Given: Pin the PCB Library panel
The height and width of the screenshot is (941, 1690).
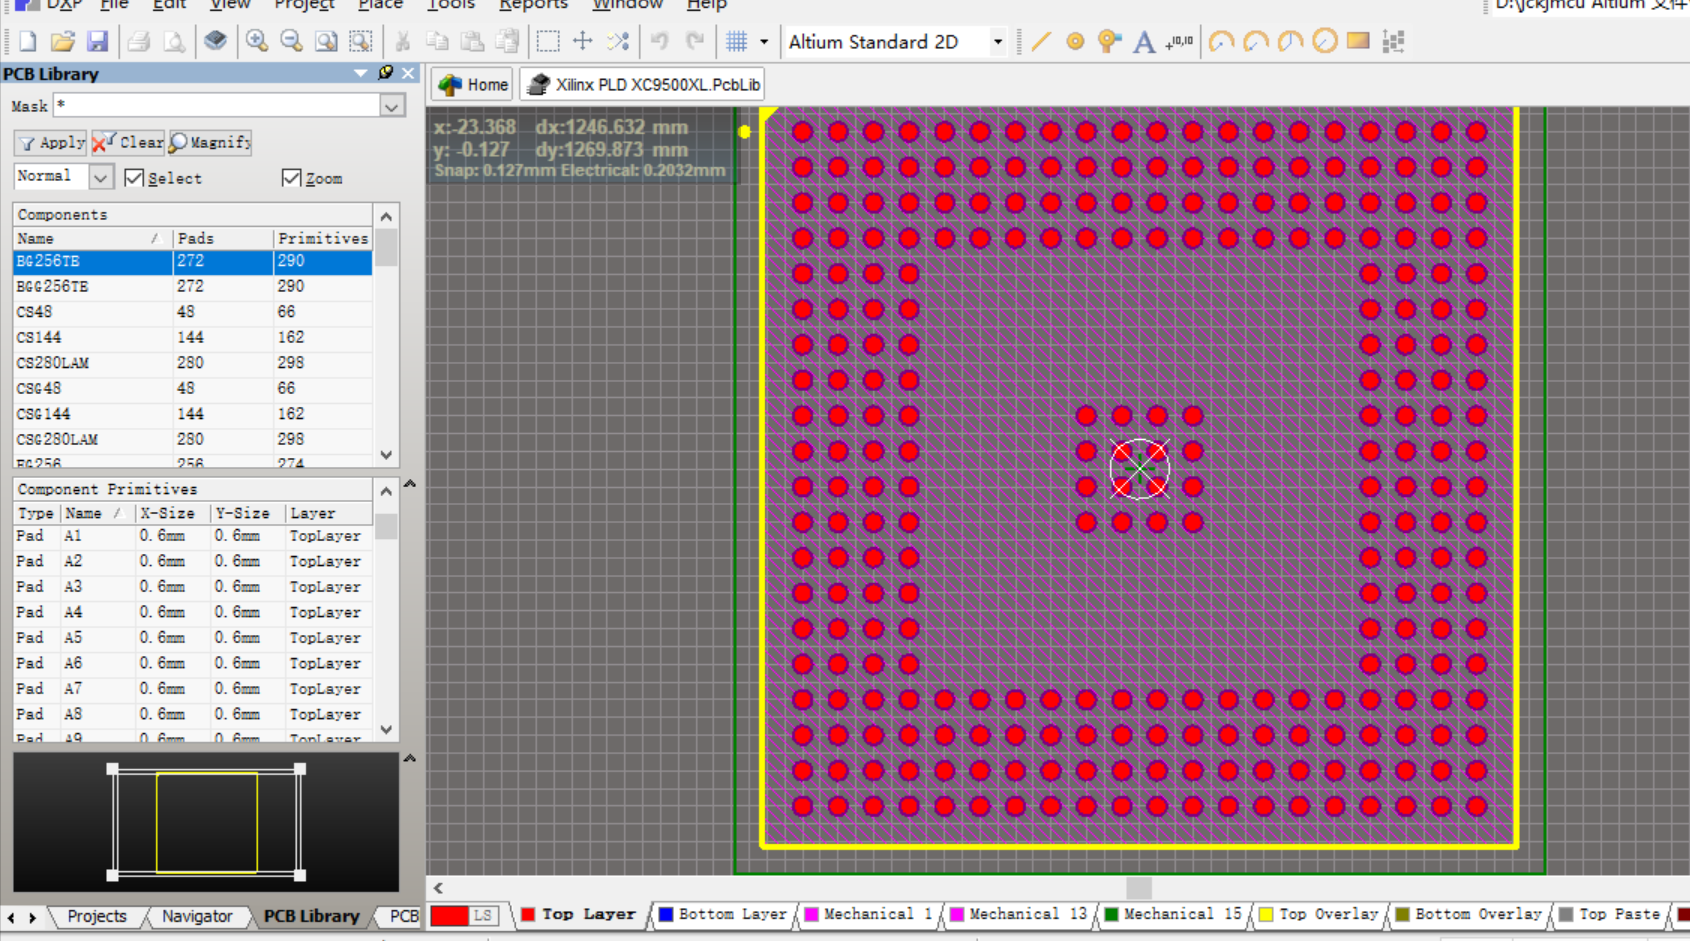Looking at the screenshot, I should pyautogui.click(x=385, y=73).
